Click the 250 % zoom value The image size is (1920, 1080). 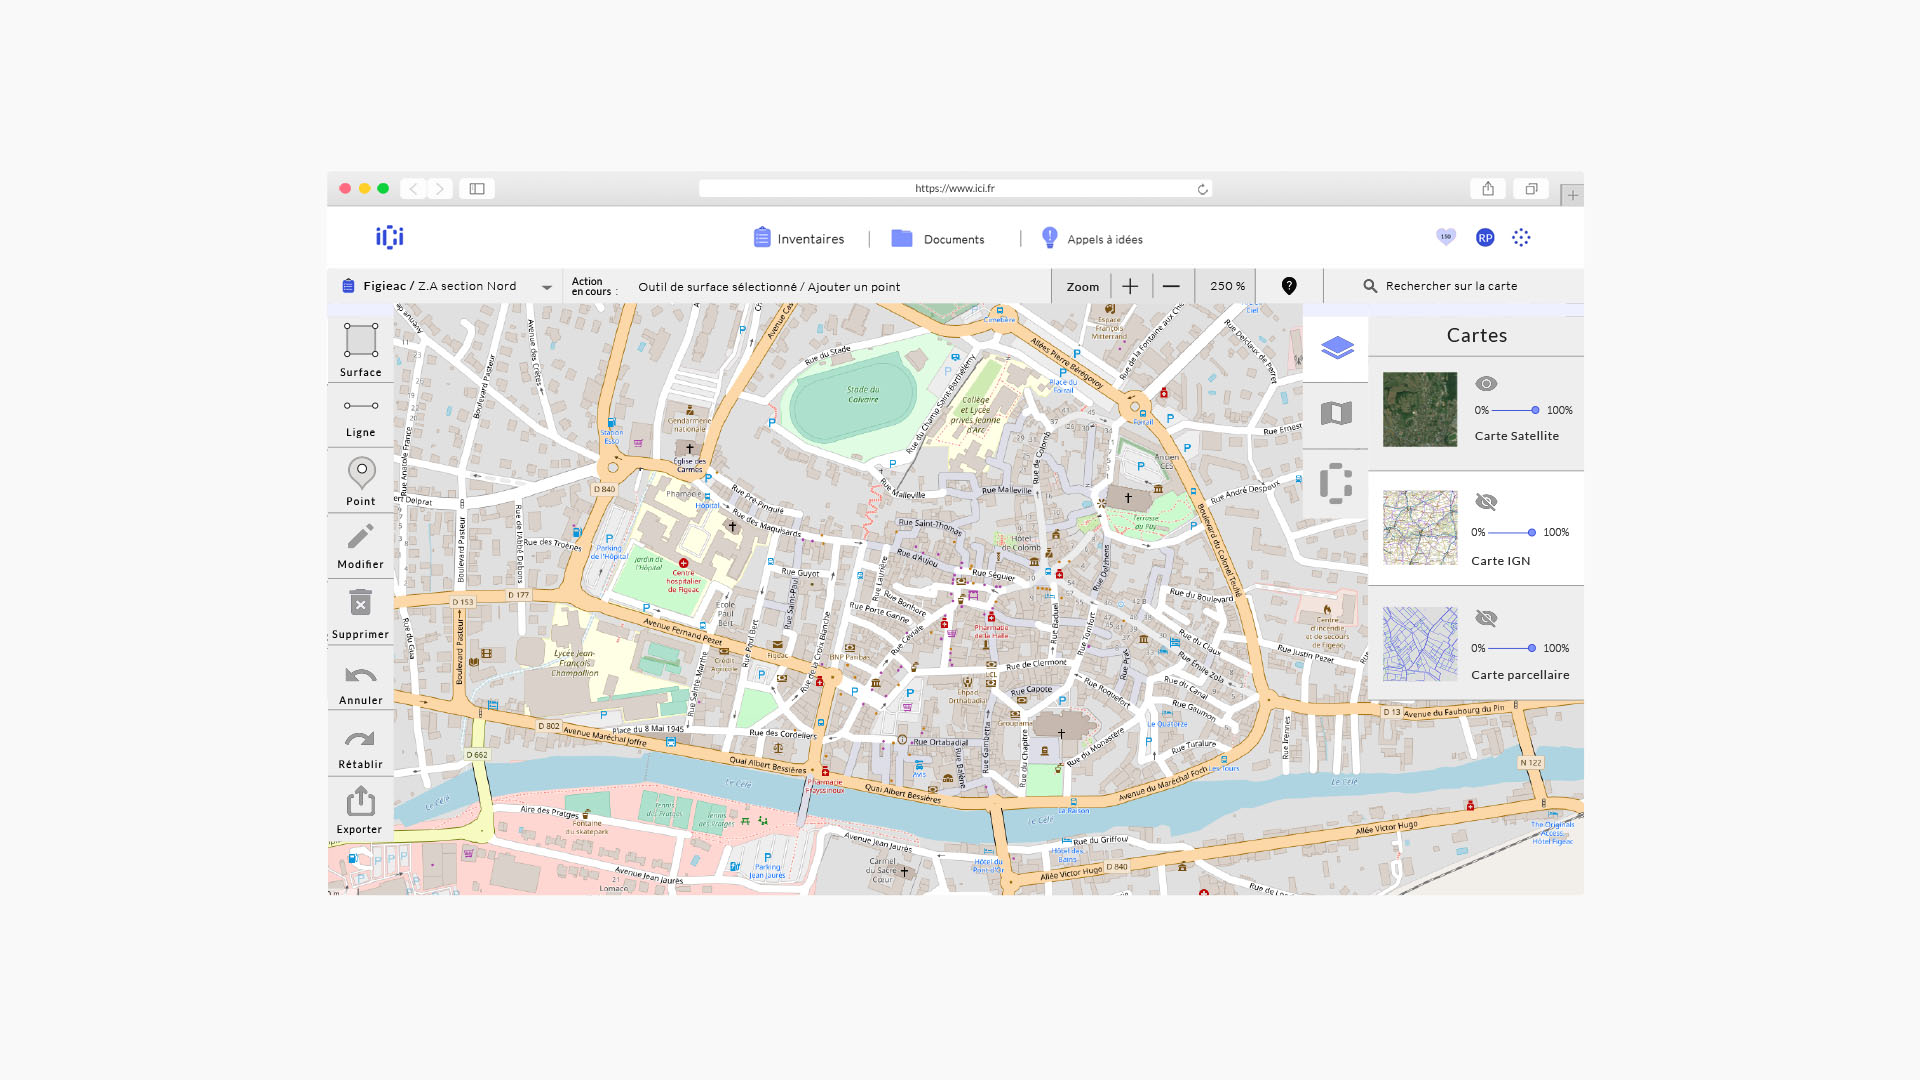(x=1227, y=286)
